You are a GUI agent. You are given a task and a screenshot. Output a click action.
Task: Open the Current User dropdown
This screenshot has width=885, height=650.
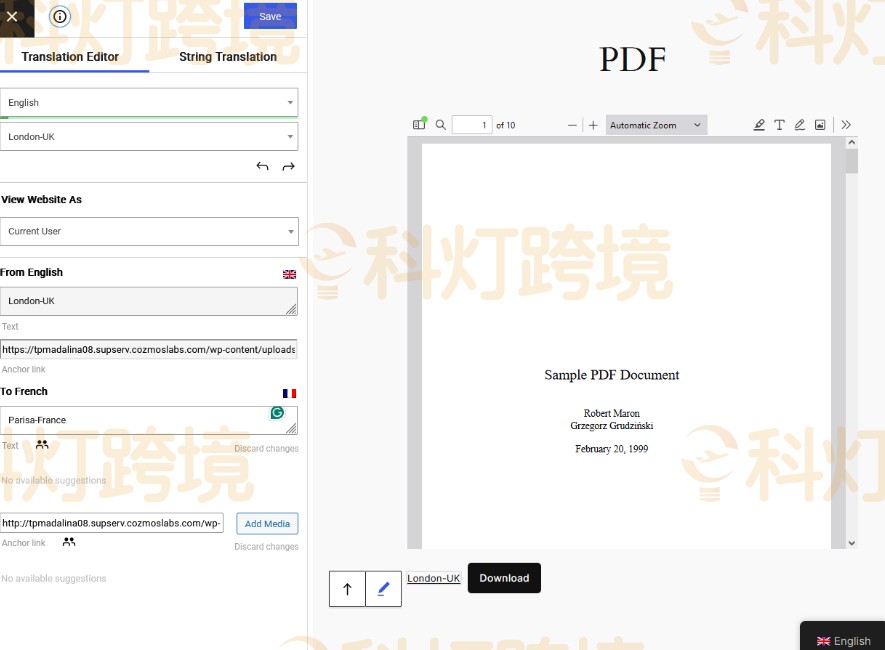[149, 231]
